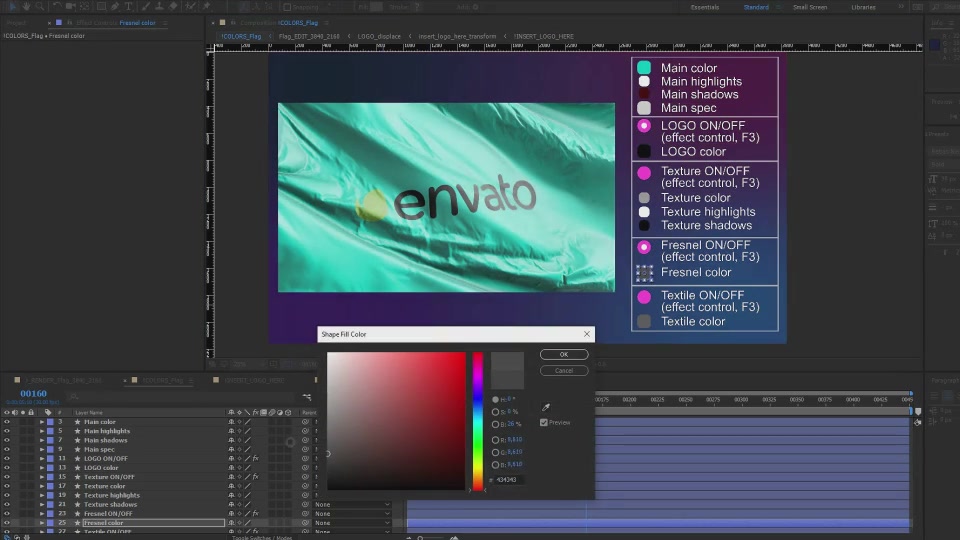Select the Rotation tool
960x540 pixels.
click(57, 6)
